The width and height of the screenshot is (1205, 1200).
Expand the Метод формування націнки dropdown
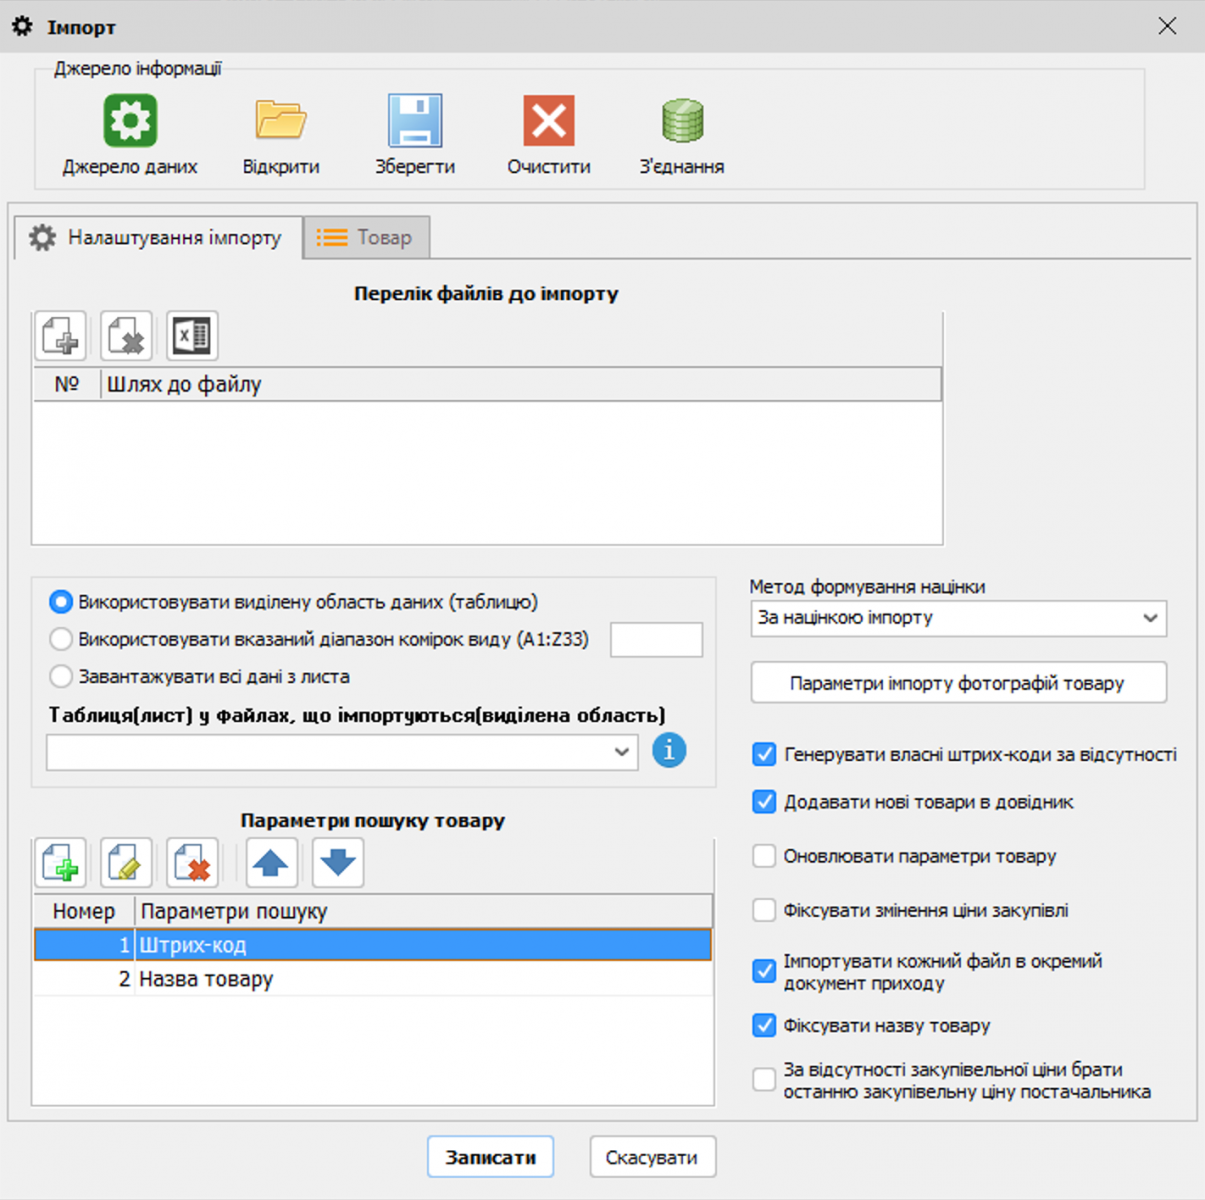pyautogui.click(x=1150, y=618)
